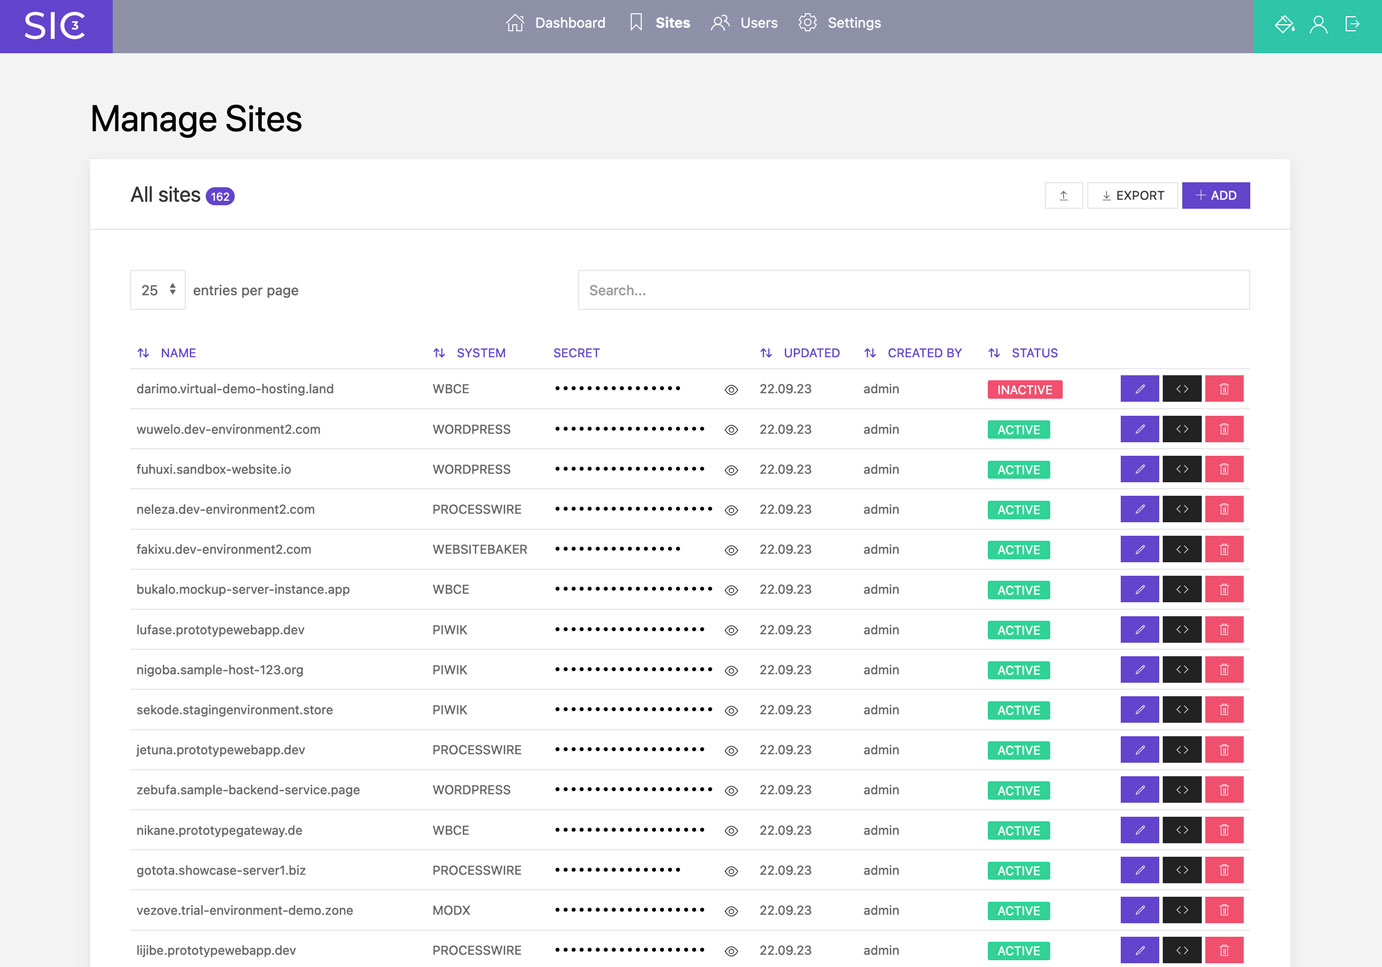
Task: Edit the wuwelo.dev-environment2.com site
Action: pos(1140,429)
